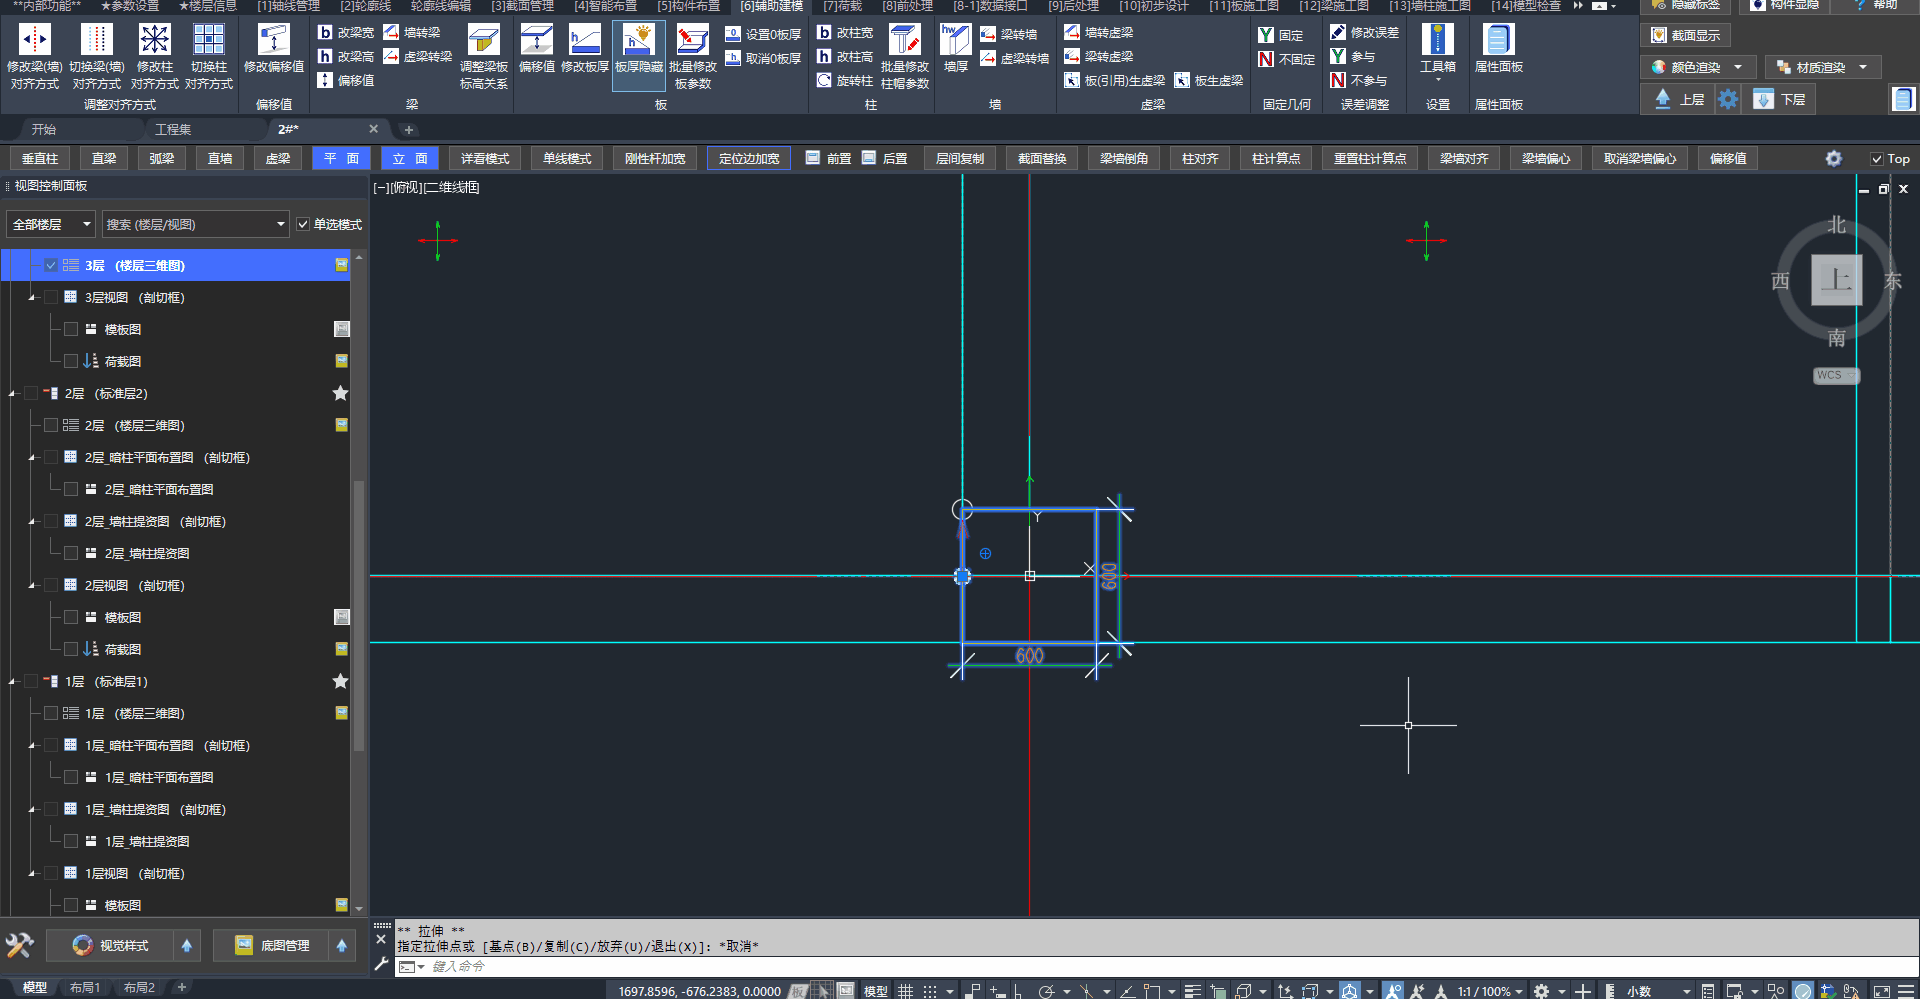
Task: Click the 层间复制 button
Action: pos(959,159)
